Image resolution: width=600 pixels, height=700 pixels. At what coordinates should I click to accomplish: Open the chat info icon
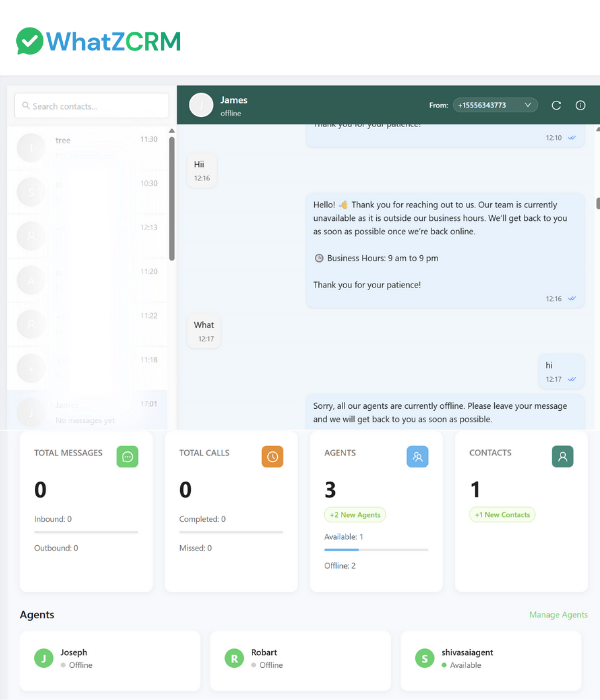580,105
